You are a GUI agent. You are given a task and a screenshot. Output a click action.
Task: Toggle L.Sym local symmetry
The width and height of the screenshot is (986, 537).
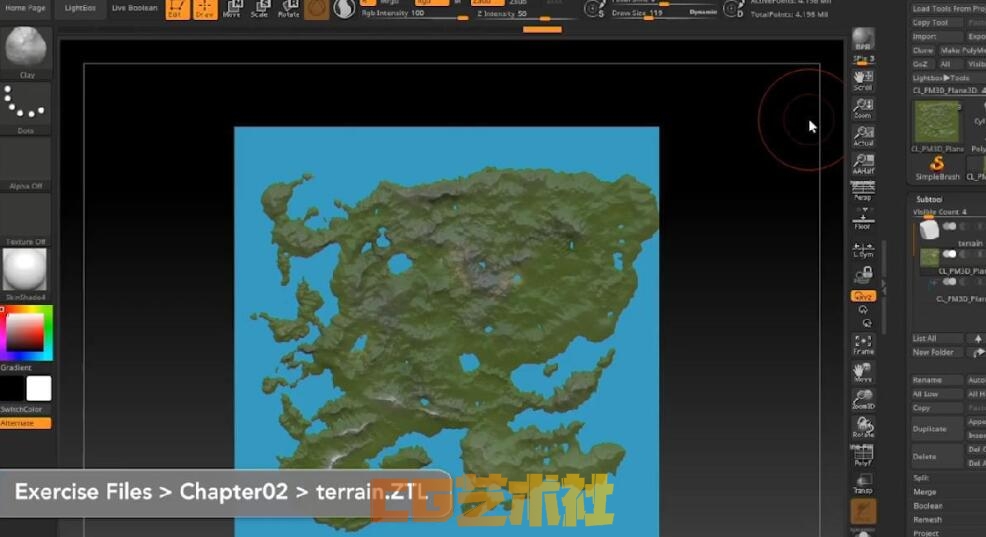click(863, 250)
